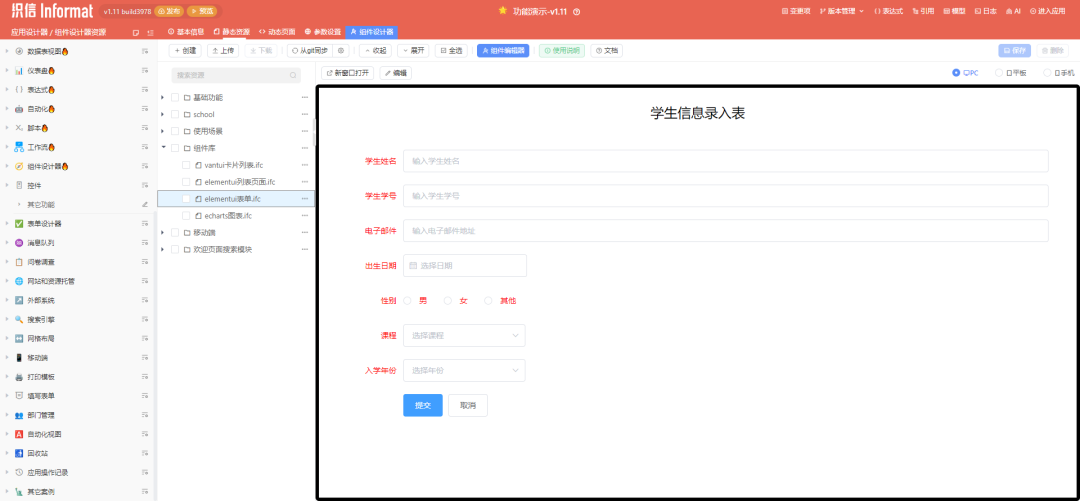Open the more options icon for echarts图表.ifc
This screenshot has width=1080, height=501.
305,215
